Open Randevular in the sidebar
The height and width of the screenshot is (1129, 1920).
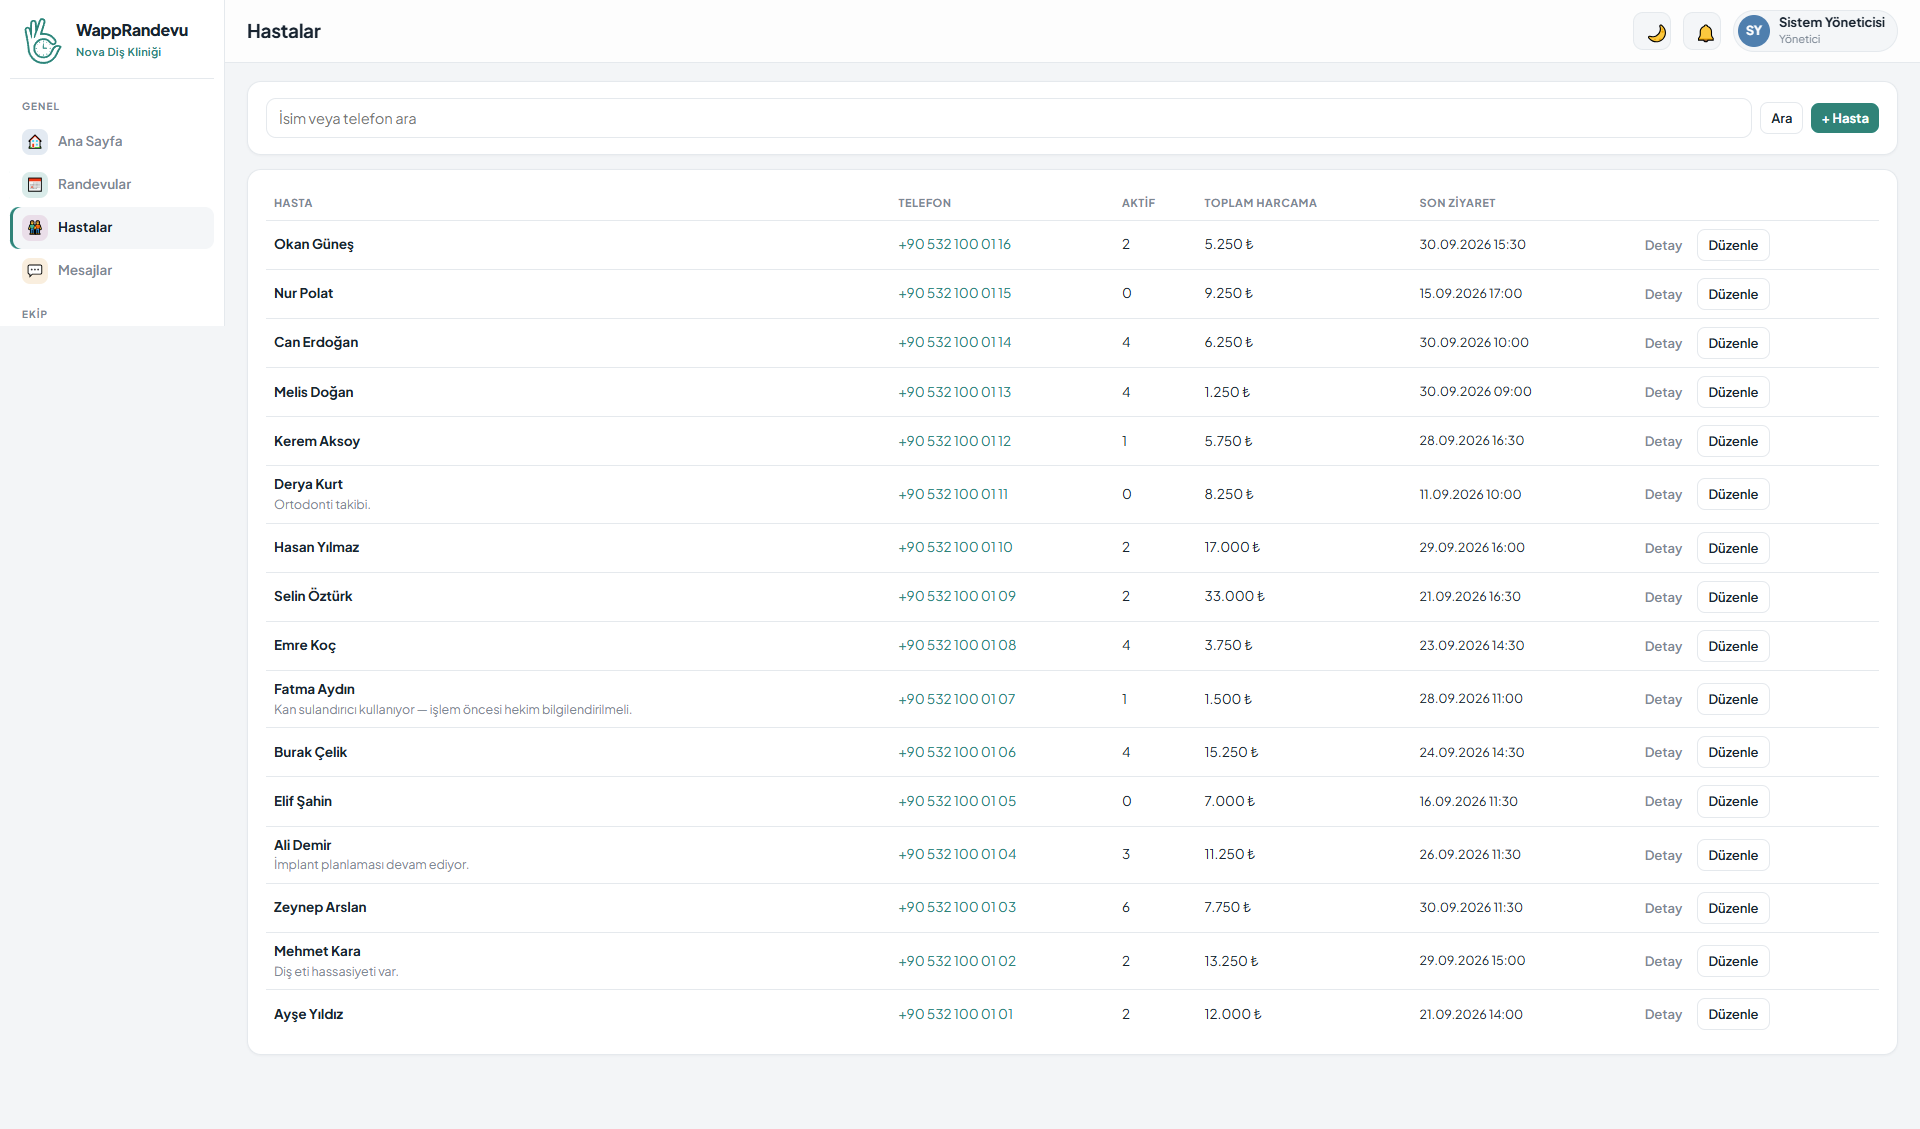112,184
